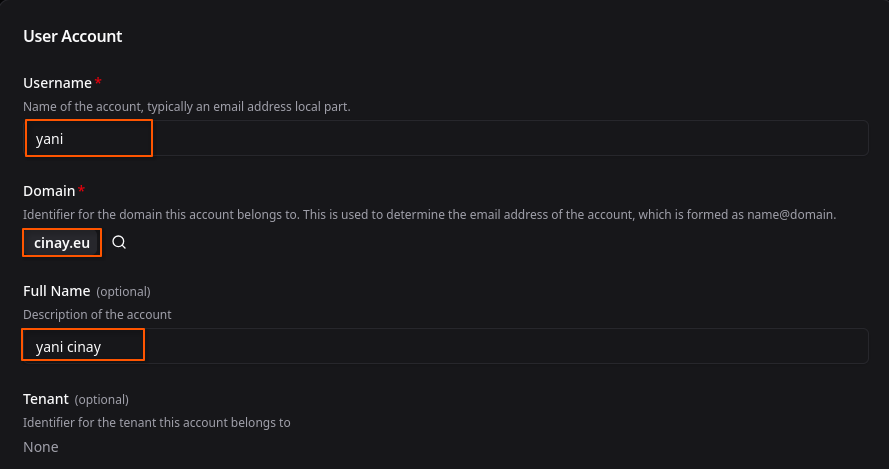Click the red asterisk next to Username

[x=98, y=82]
